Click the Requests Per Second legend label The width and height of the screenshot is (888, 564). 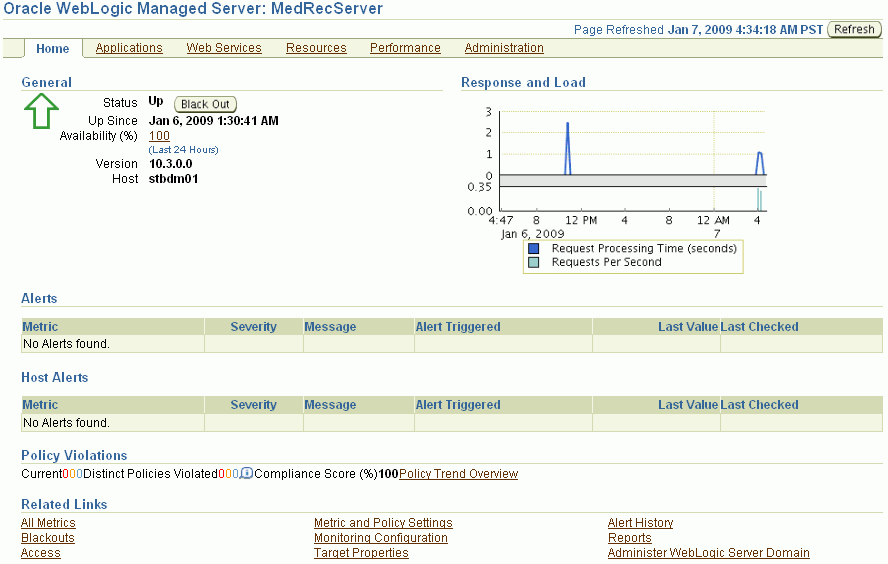pos(607,262)
